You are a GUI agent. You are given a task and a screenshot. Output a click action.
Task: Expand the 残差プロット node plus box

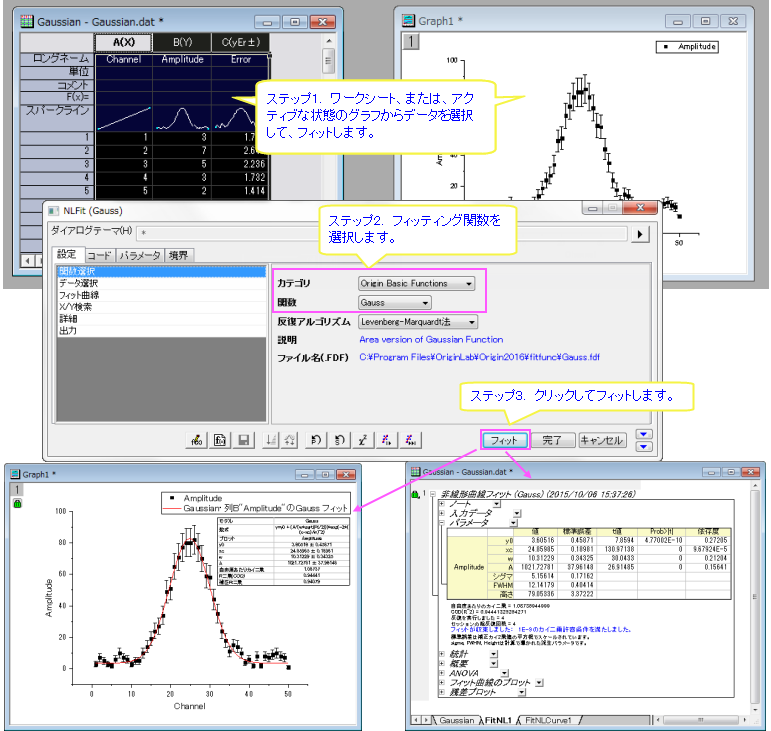[x=442, y=692]
